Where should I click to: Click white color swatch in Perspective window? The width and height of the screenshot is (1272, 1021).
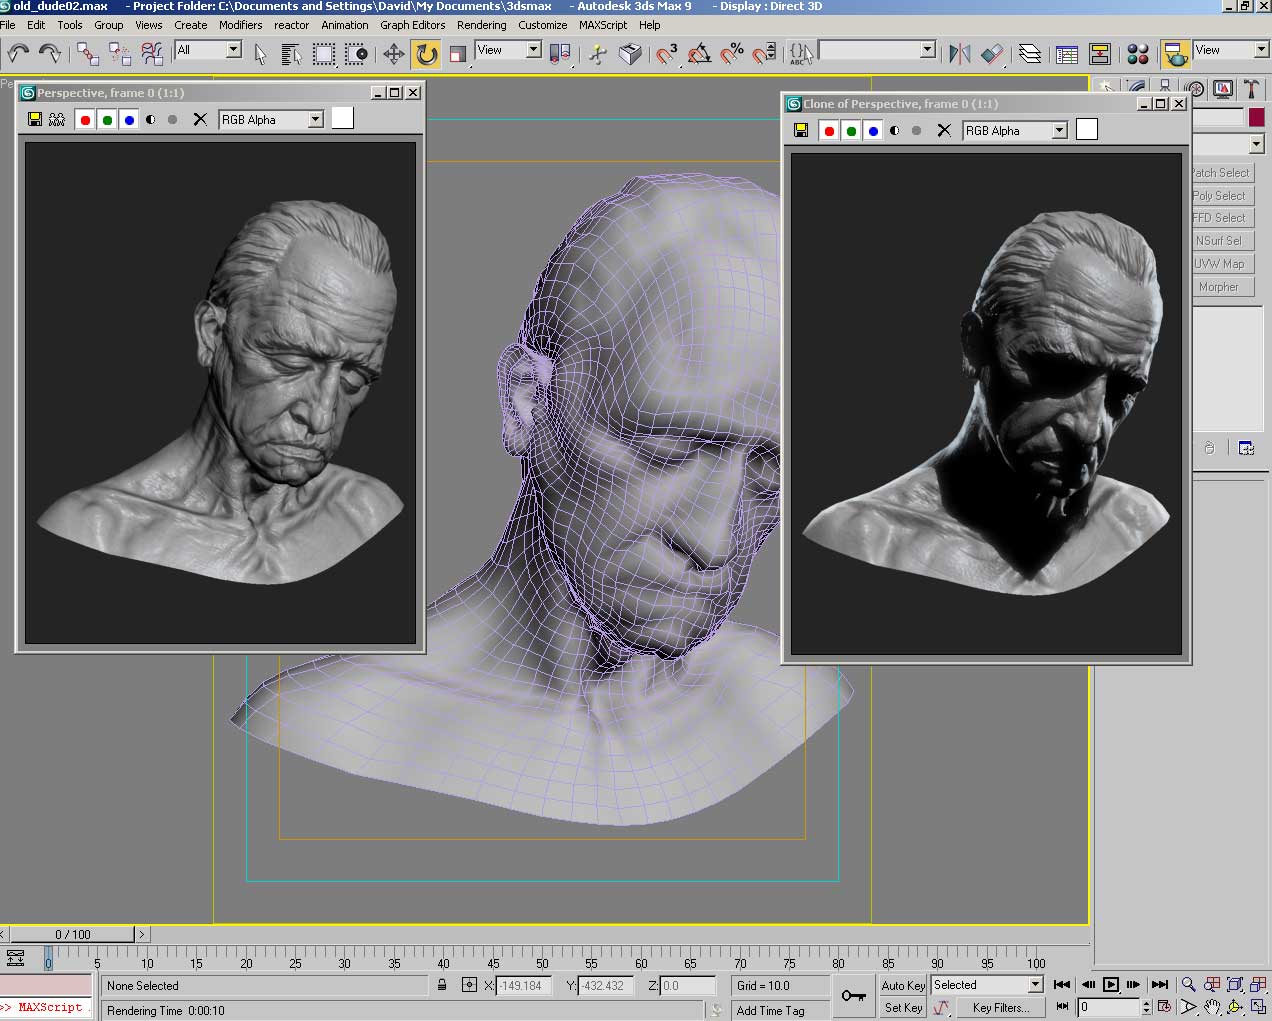(342, 118)
